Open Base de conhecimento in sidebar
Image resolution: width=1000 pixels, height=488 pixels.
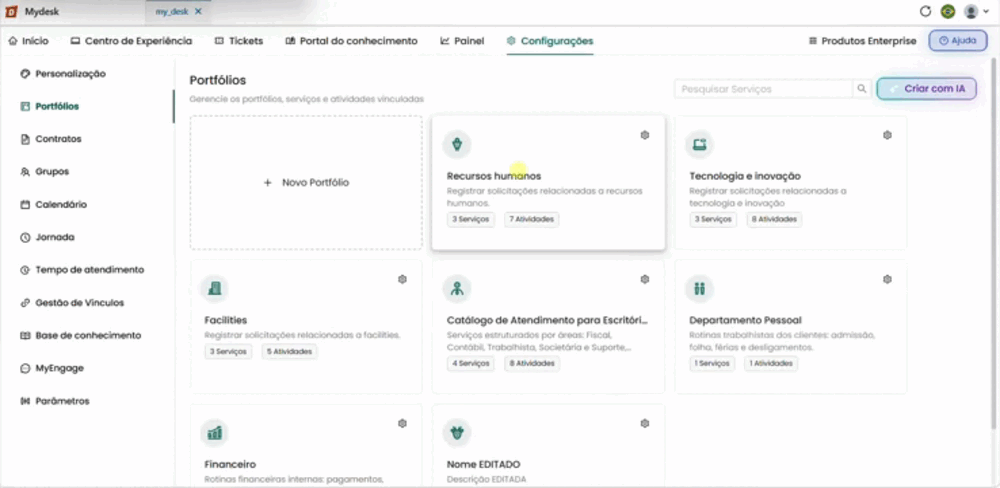tap(81, 336)
